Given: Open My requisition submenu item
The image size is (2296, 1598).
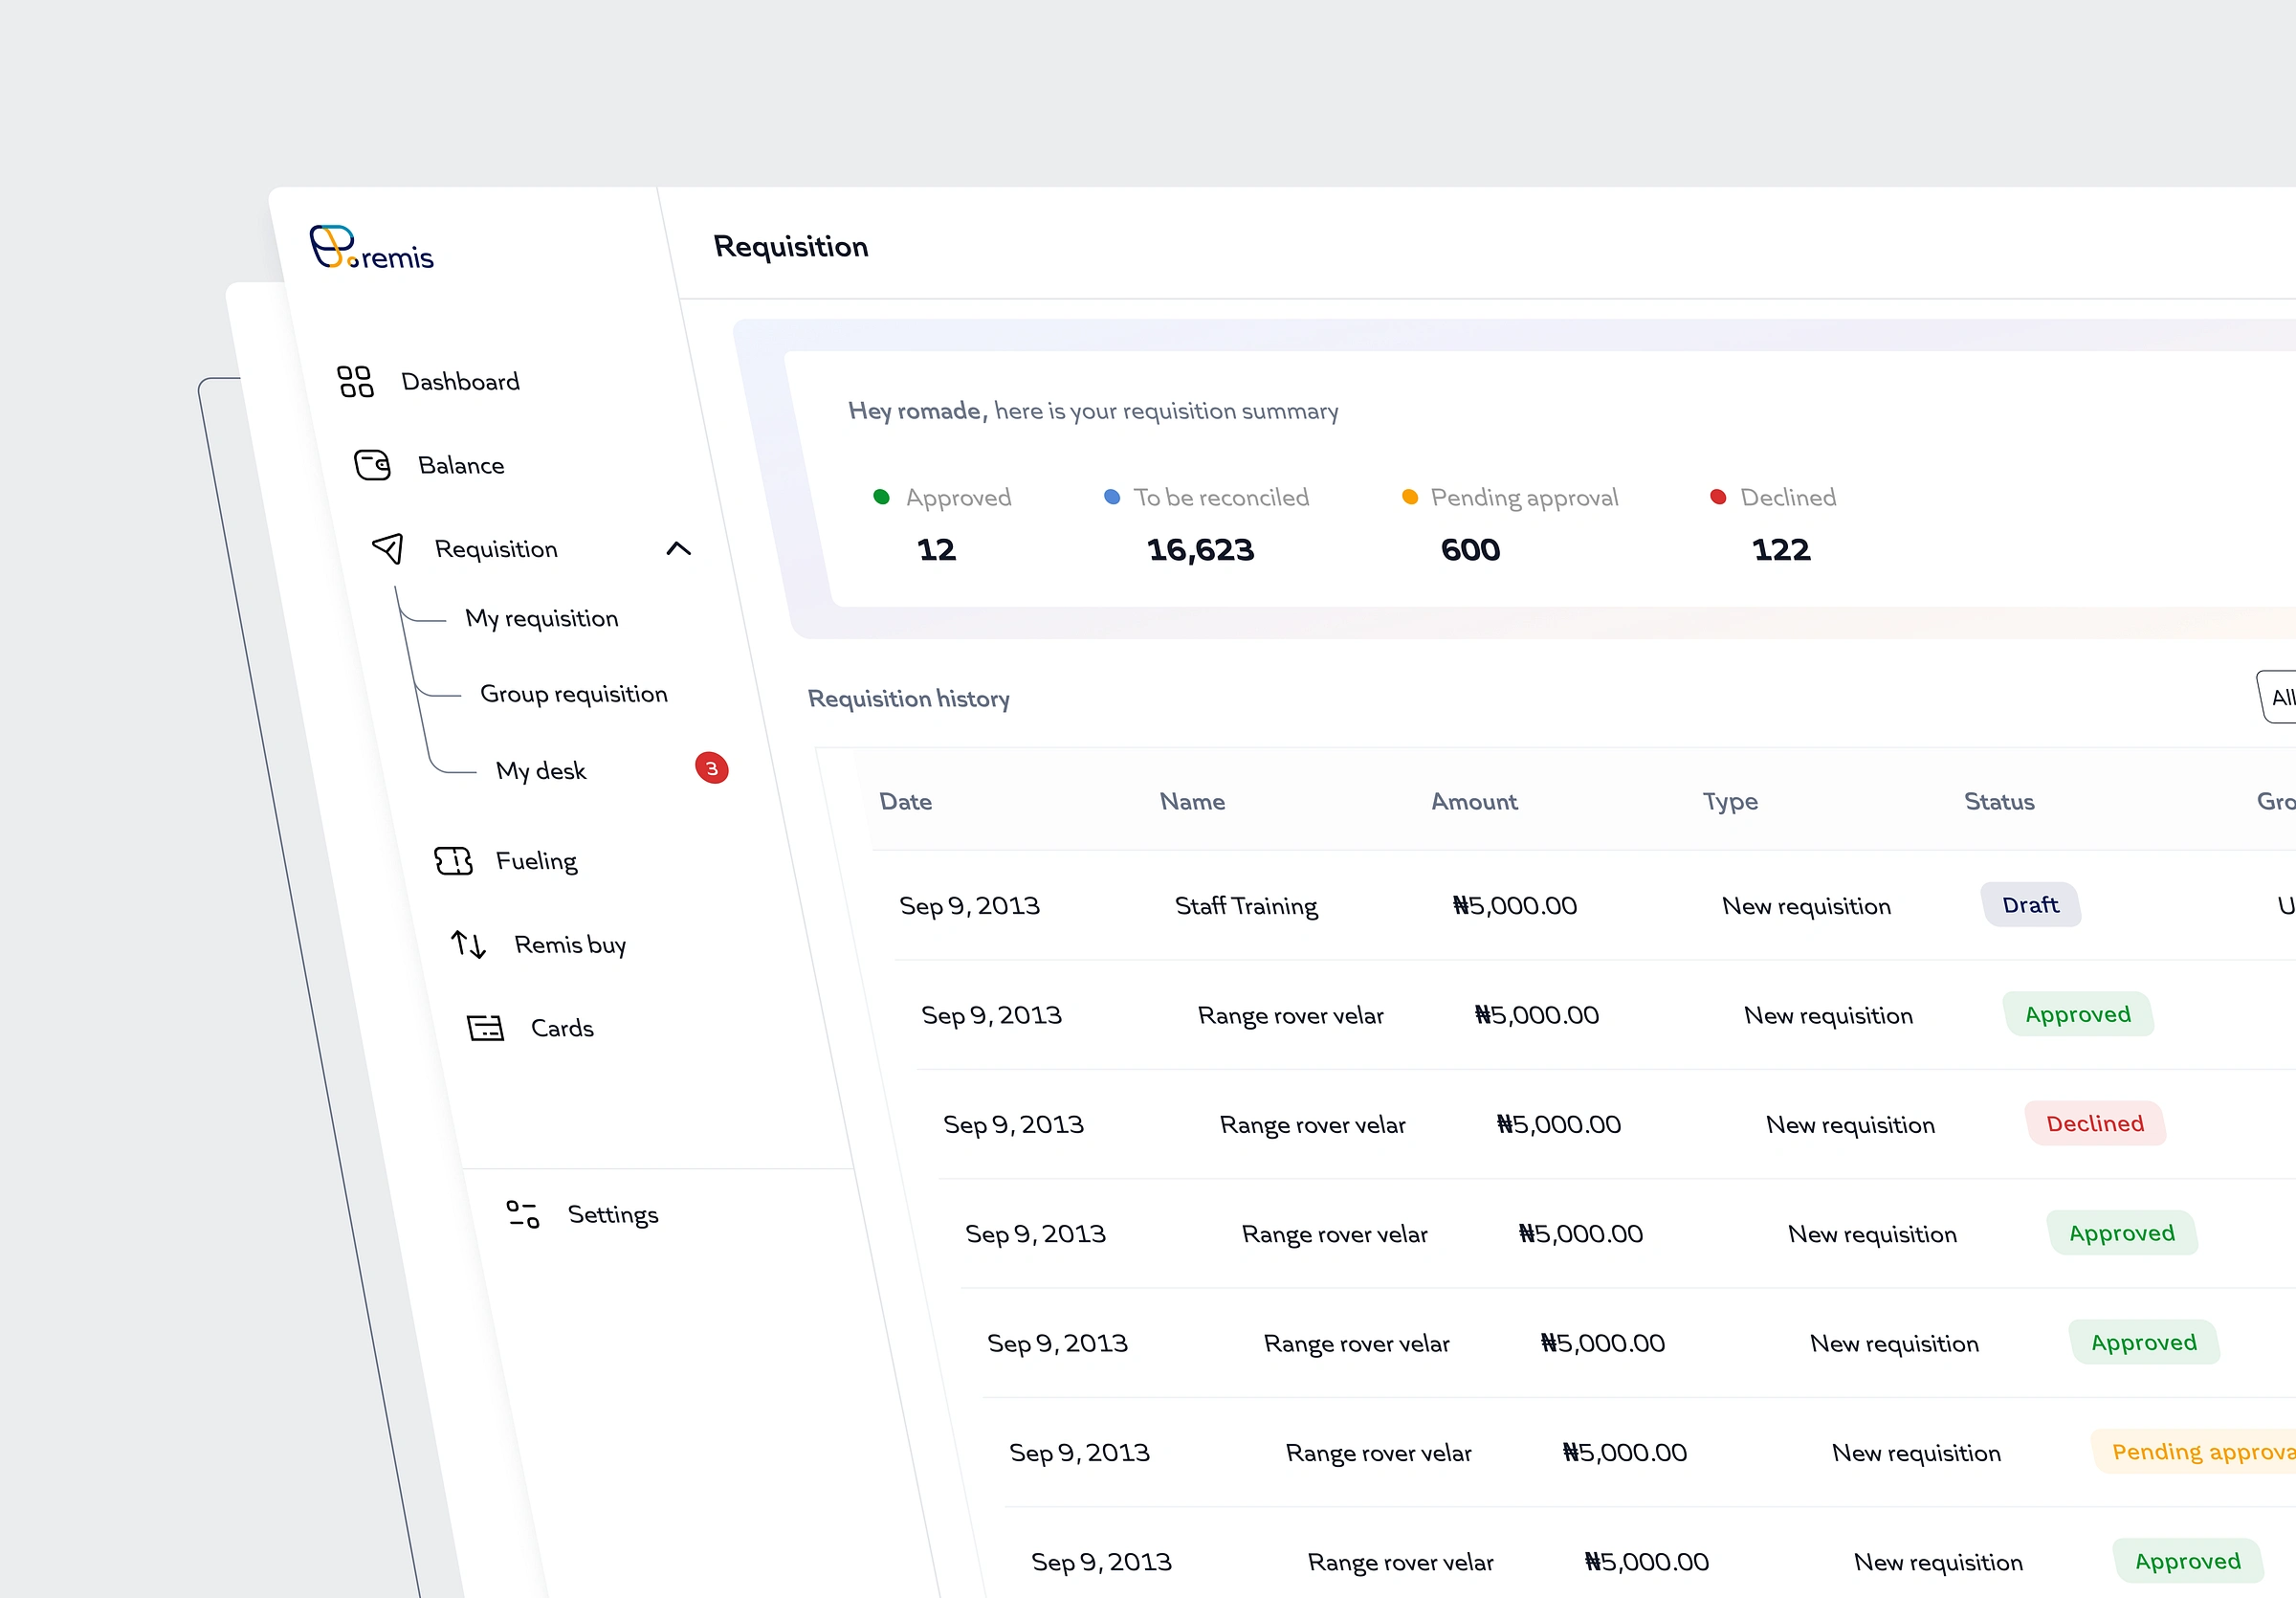Looking at the screenshot, I should tap(541, 619).
